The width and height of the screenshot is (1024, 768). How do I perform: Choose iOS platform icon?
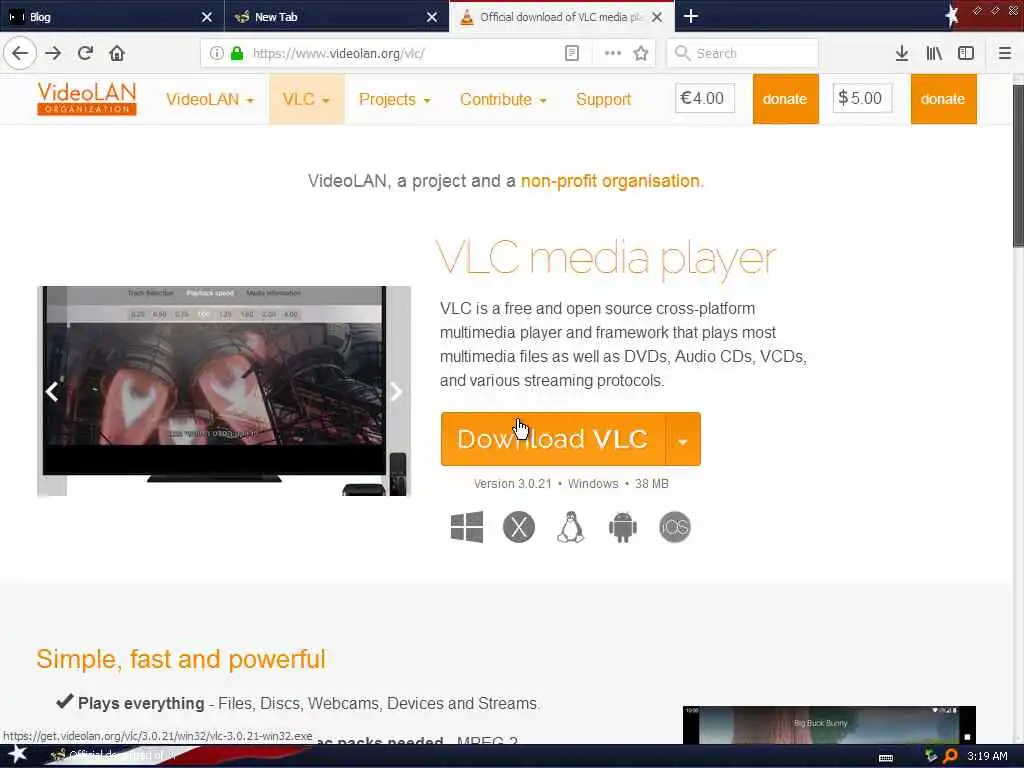[x=675, y=527]
